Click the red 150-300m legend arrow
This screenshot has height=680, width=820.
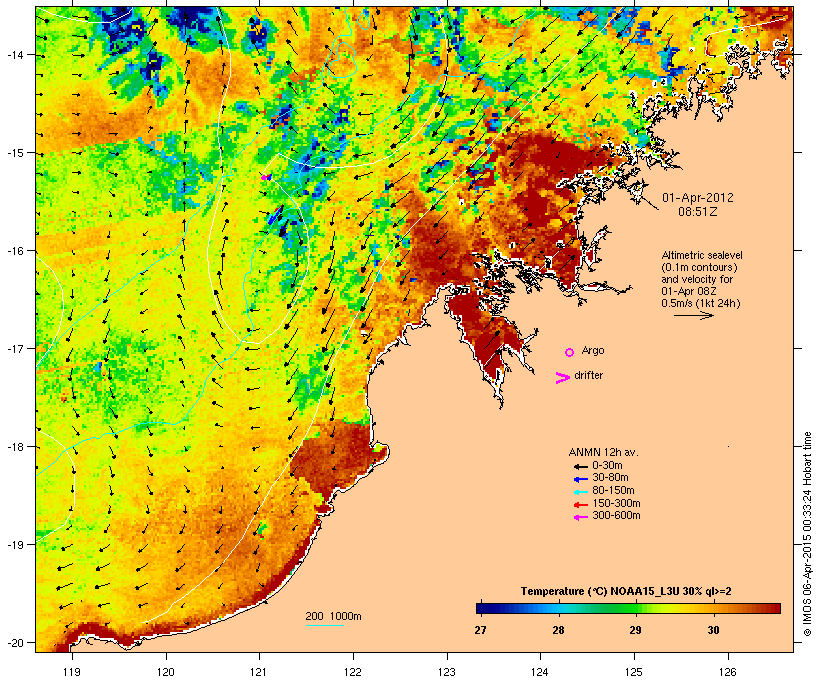click(x=580, y=505)
